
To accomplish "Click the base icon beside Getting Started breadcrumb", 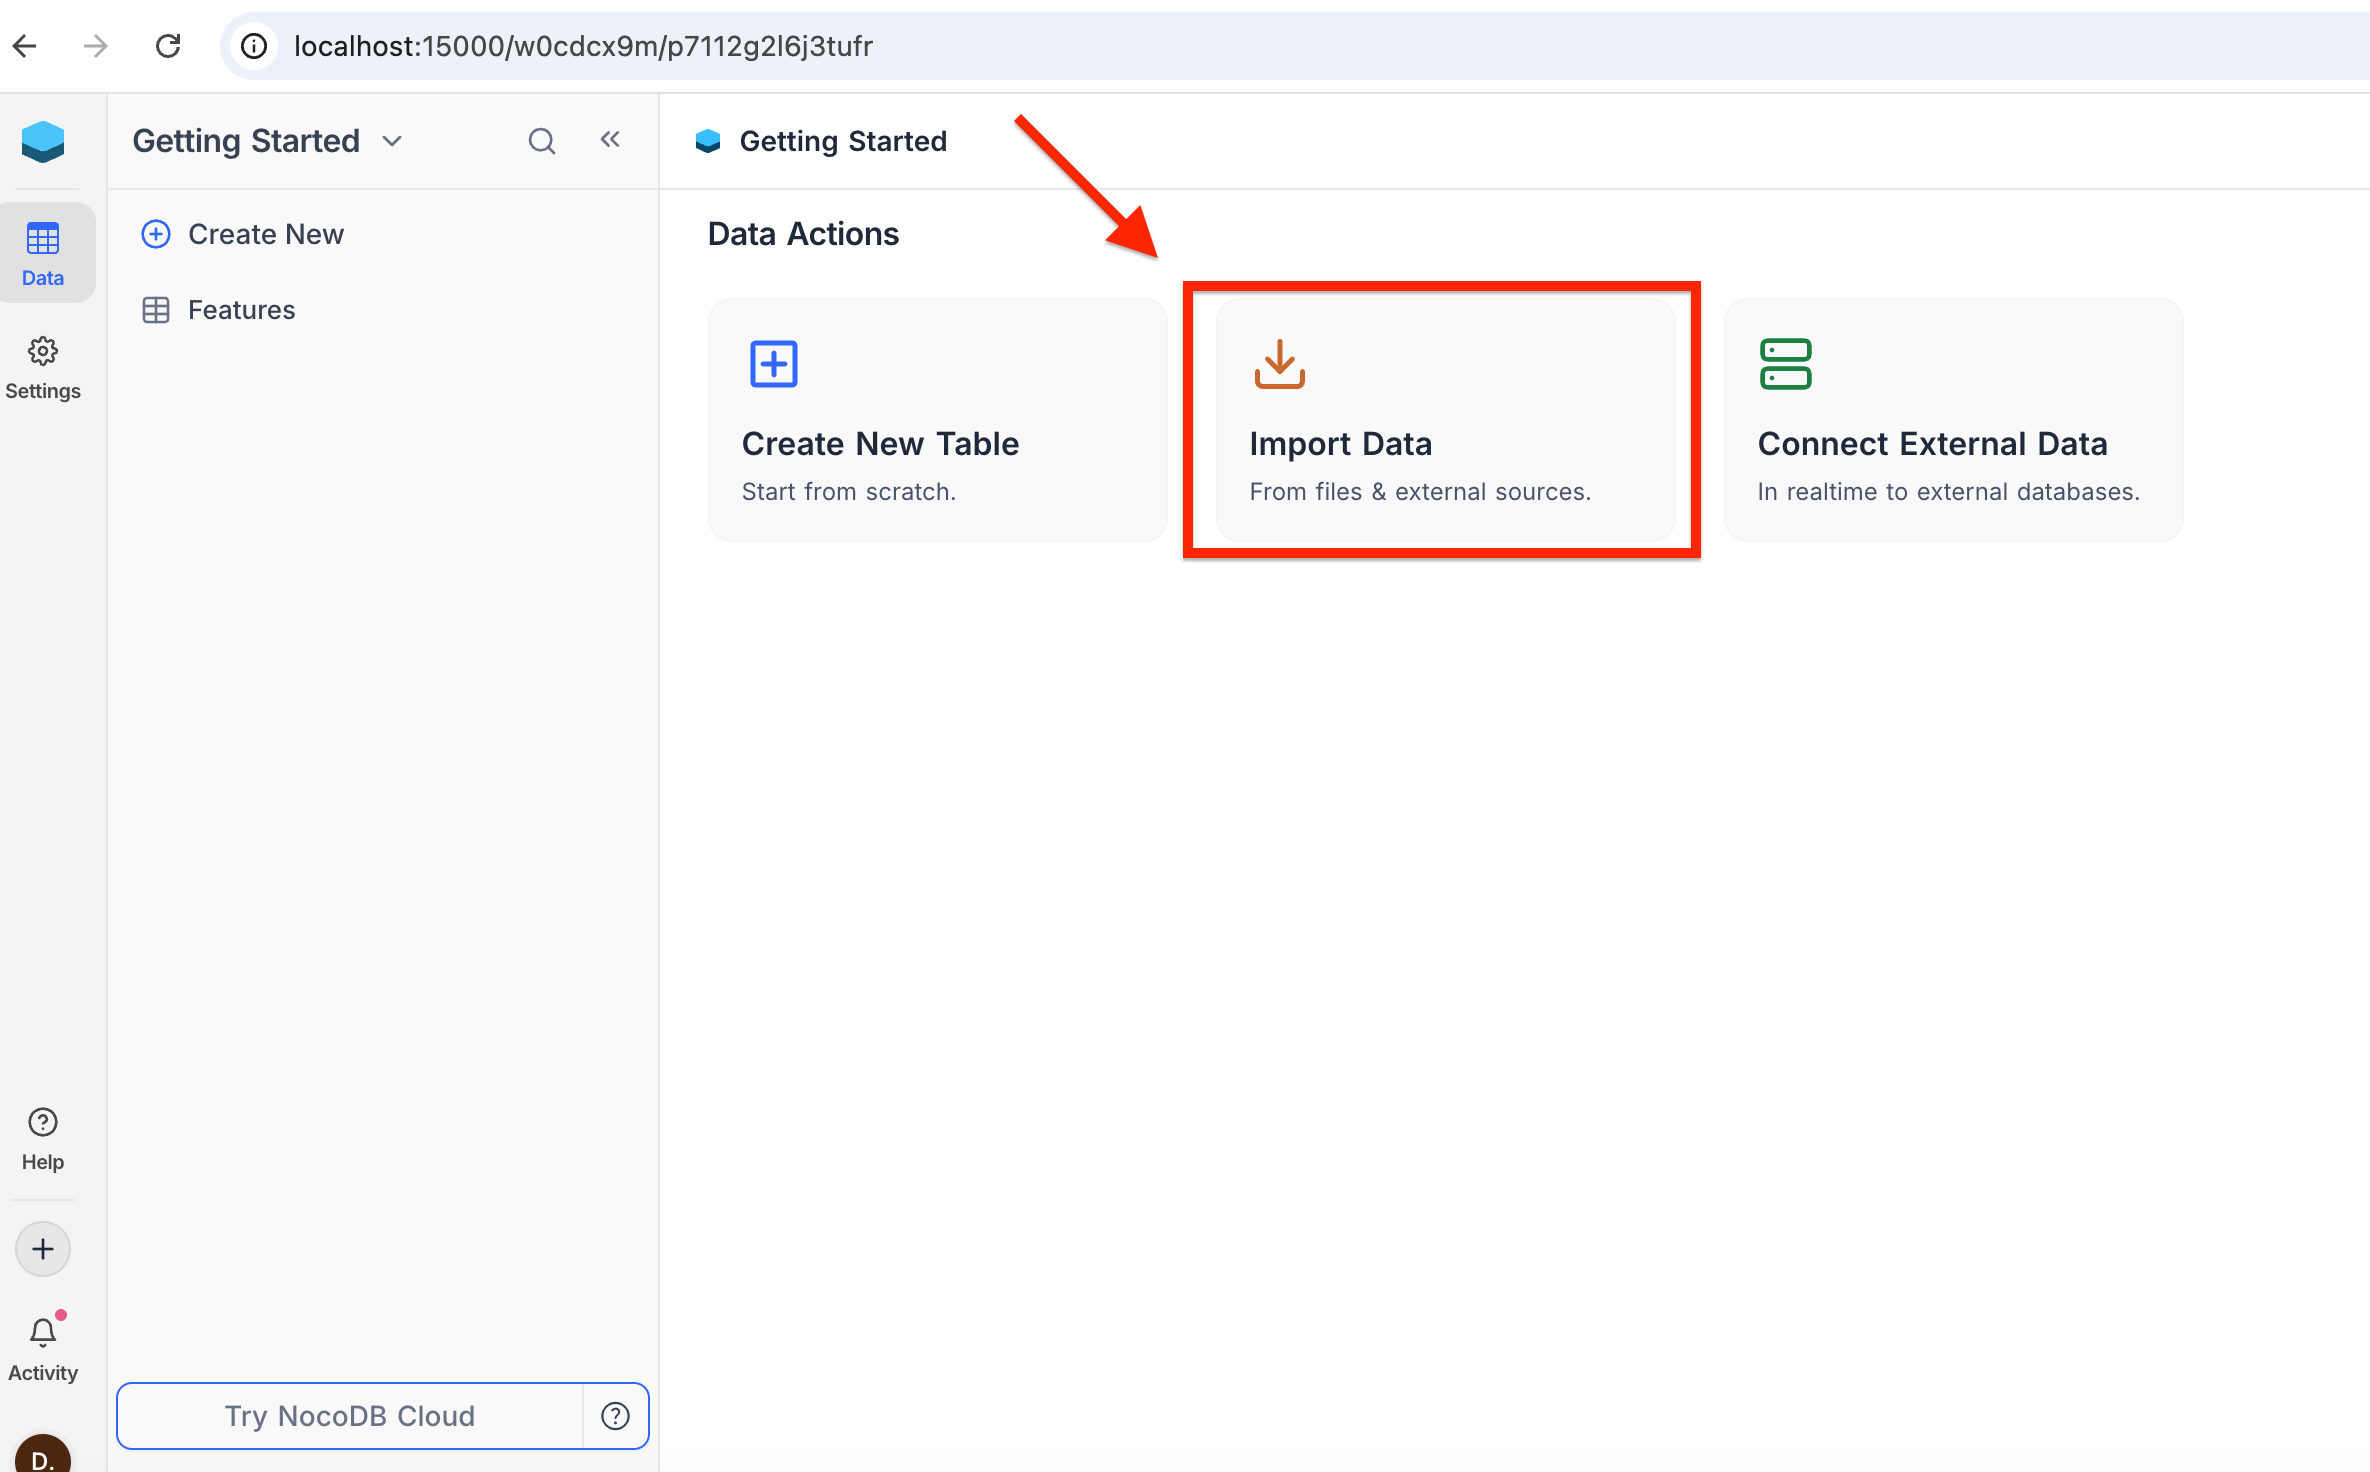I will 708,141.
